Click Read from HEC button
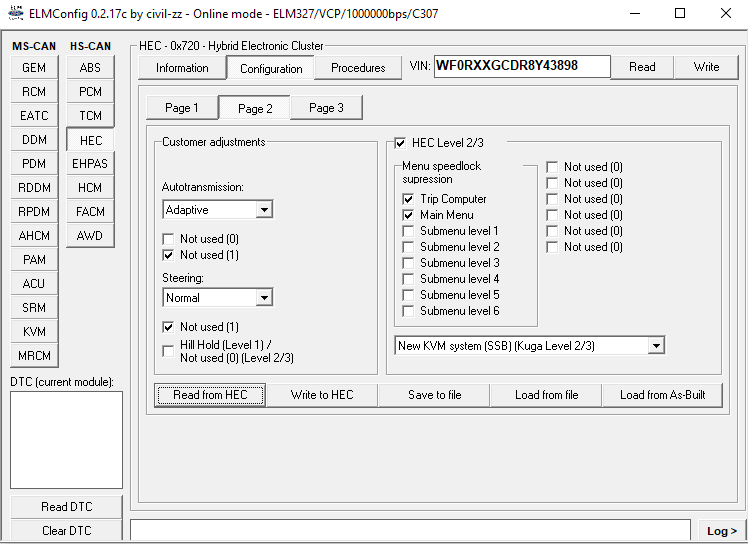This screenshot has height=544, width=748. (x=210, y=395)
